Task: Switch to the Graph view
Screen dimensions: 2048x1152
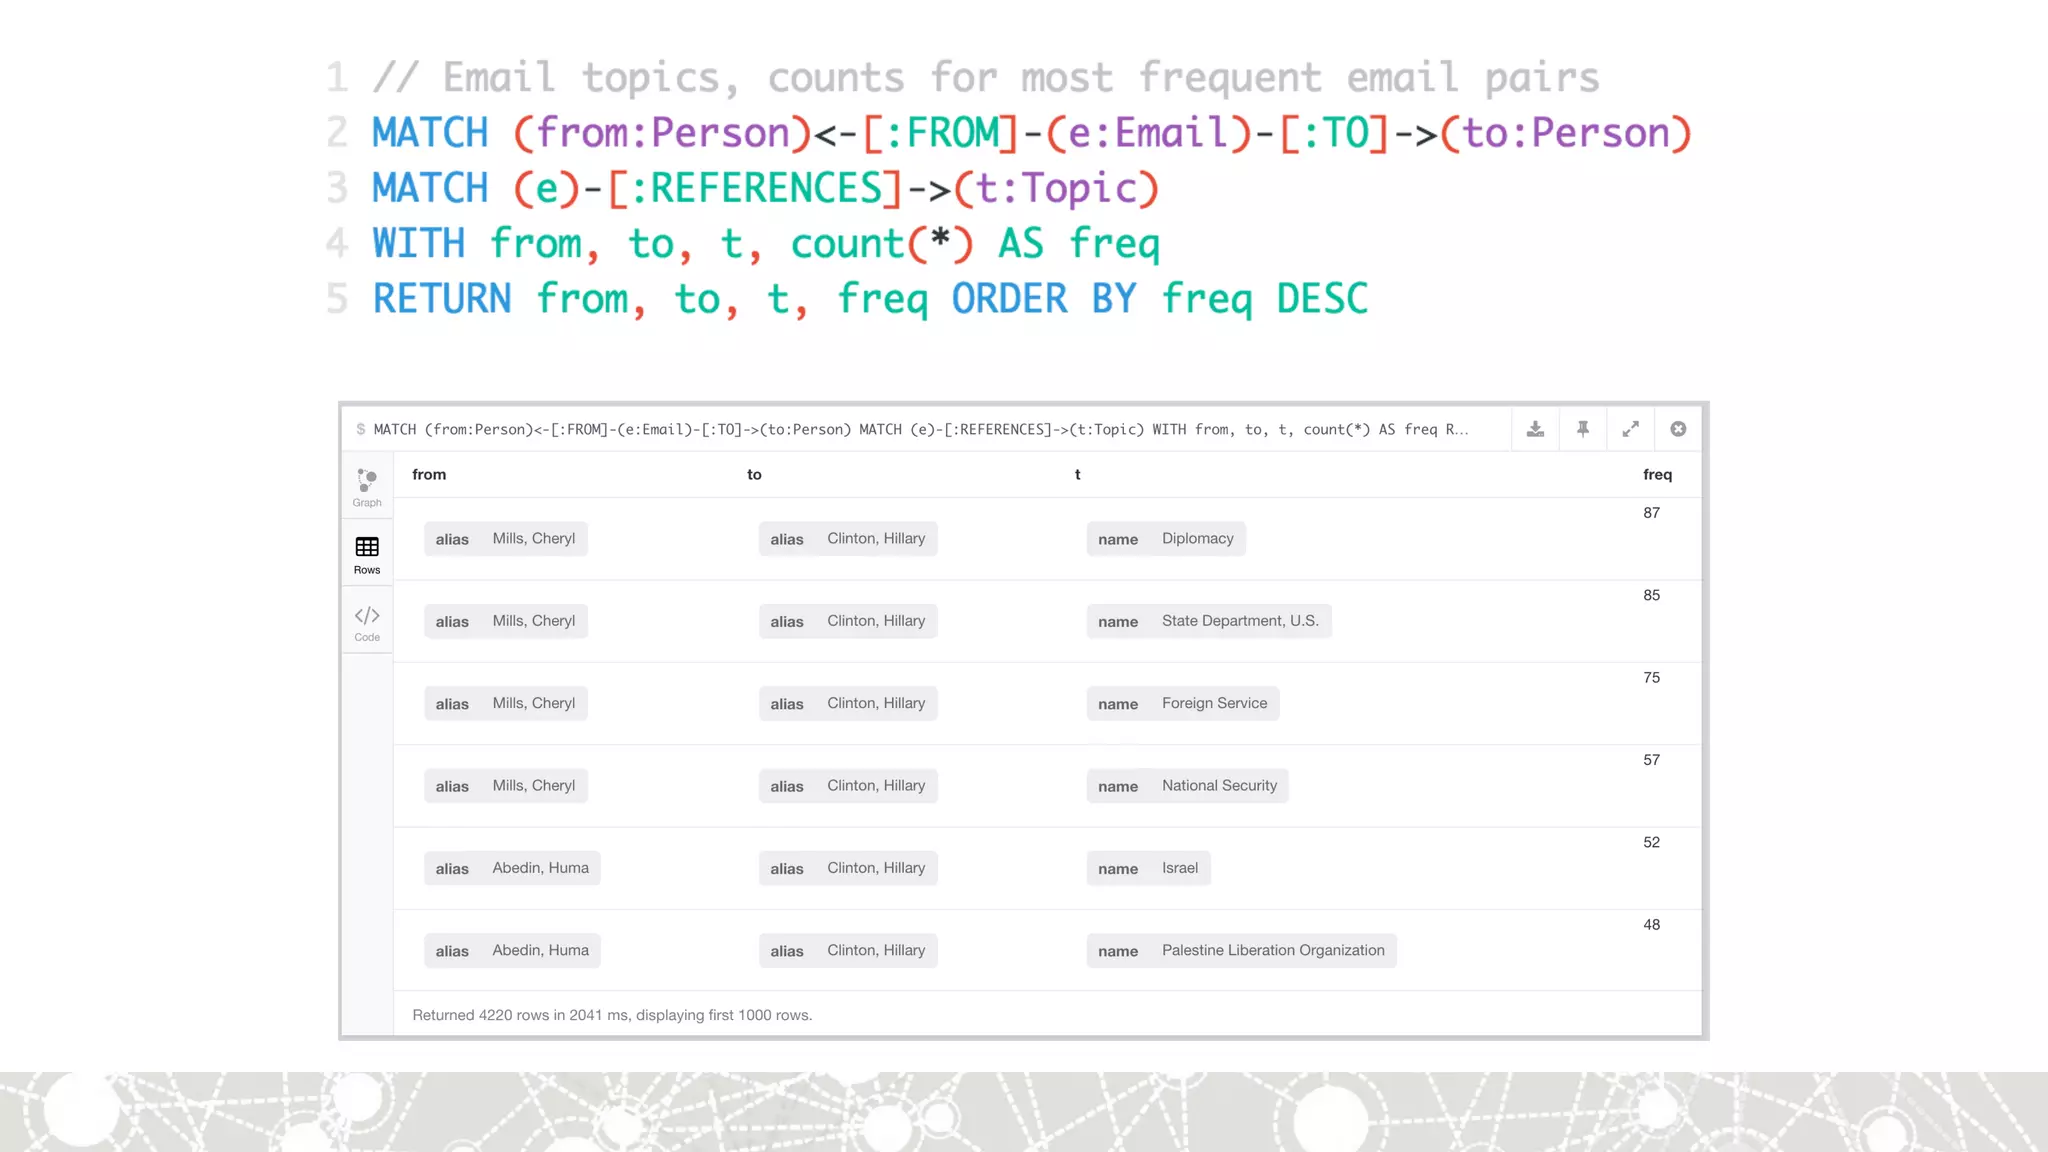Action: pyautogui.click(x=367, y=486)
